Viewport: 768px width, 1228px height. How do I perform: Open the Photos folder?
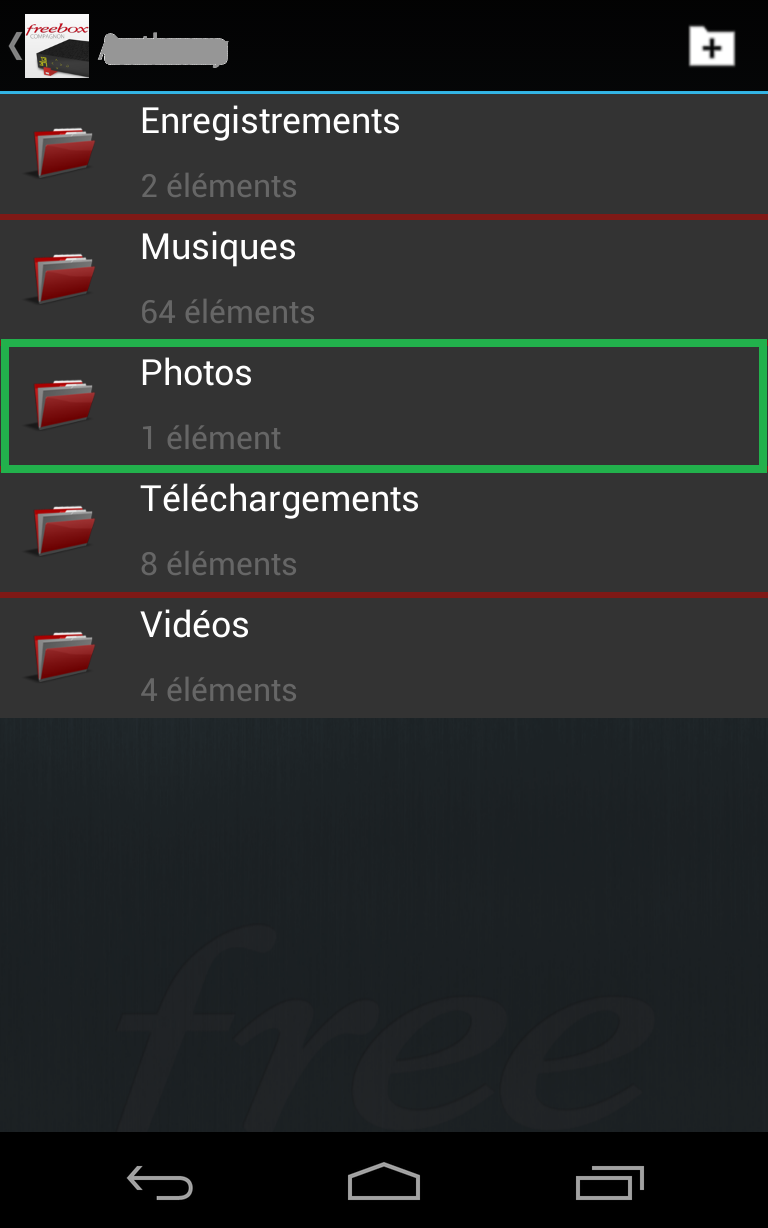click(384, 405)
